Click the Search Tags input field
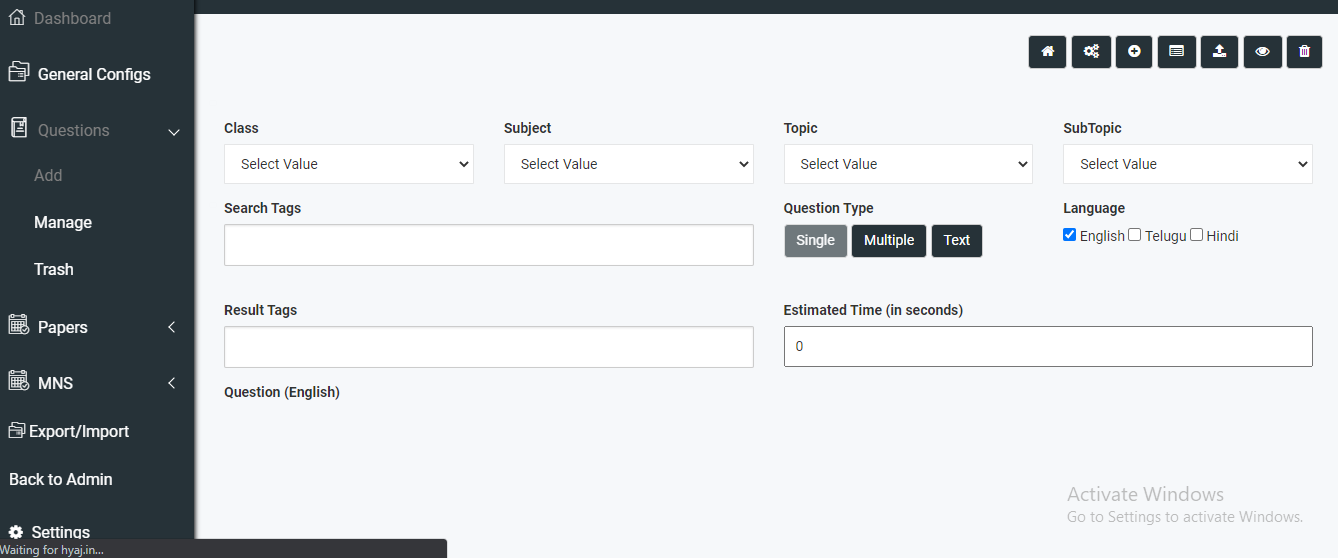 click(x=488, y=245)
